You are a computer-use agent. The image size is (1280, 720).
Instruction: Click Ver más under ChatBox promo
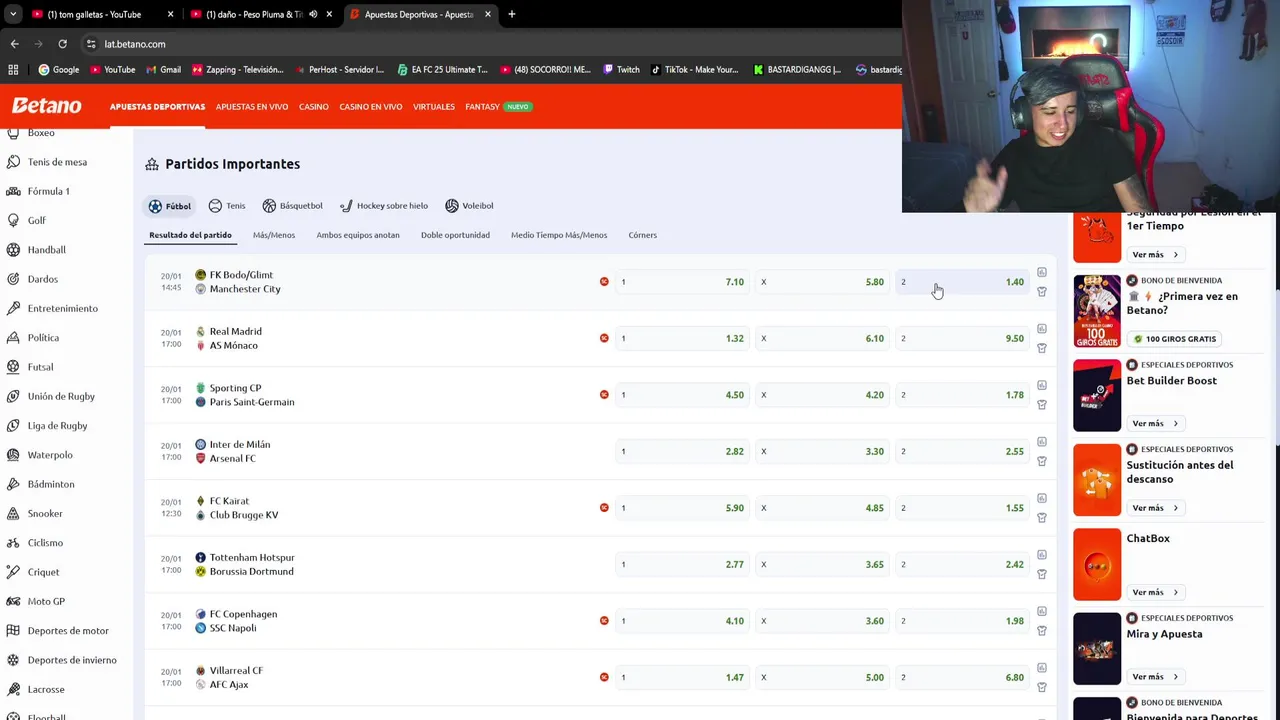[1155, 592]
